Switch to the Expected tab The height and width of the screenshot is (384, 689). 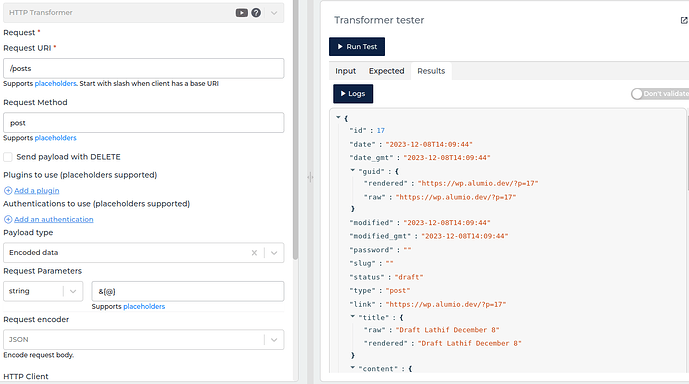tap(386, 71)
